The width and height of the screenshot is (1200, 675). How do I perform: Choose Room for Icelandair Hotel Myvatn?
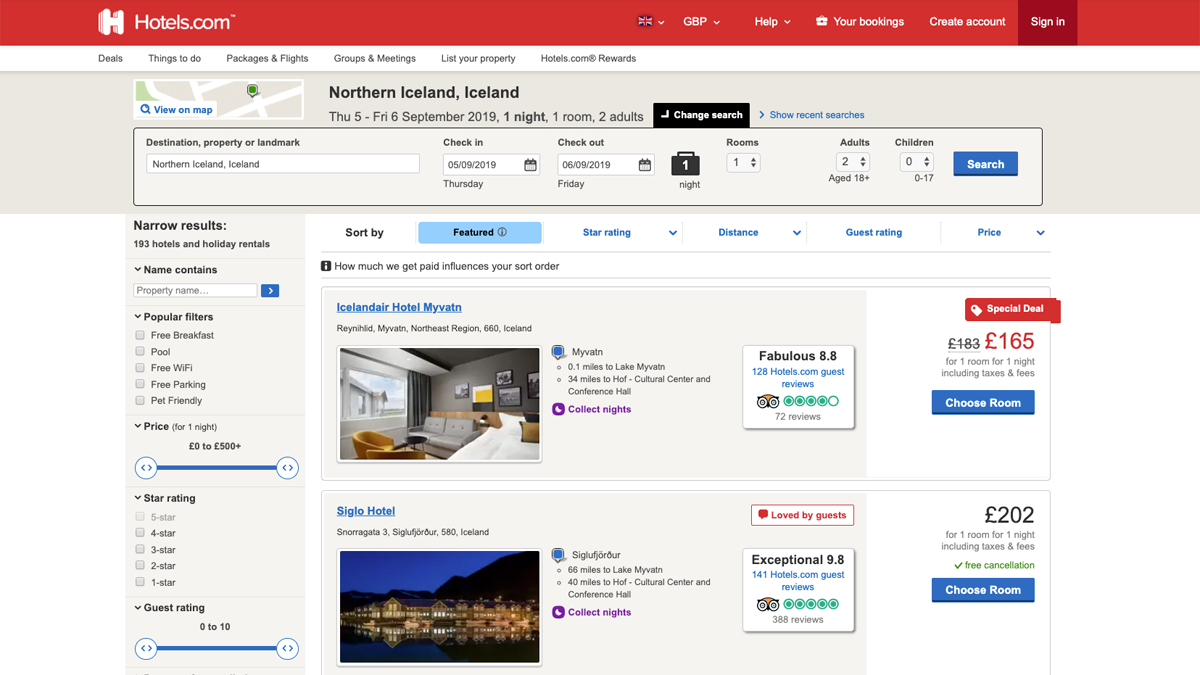pyautogui.click(x=983, y=403)
